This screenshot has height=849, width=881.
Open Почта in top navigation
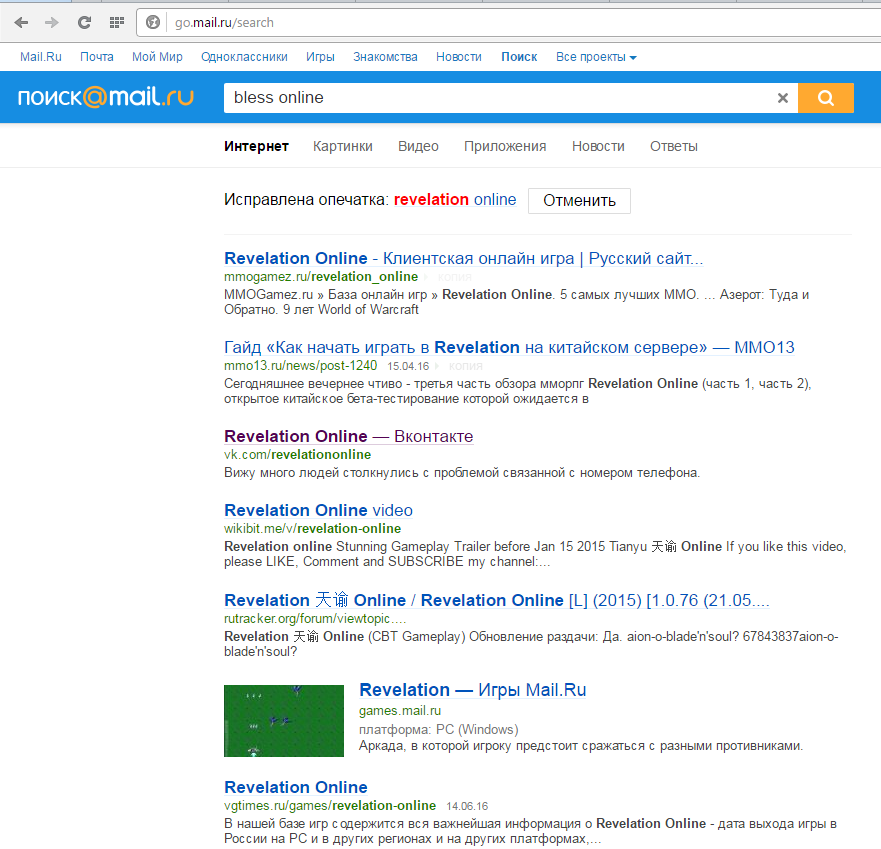[97, 57]
